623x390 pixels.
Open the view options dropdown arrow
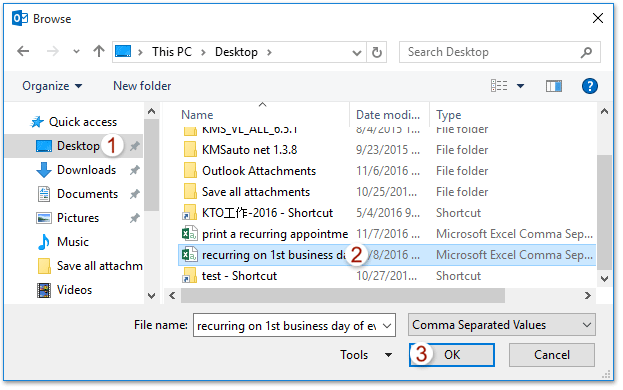pos(520,86)
